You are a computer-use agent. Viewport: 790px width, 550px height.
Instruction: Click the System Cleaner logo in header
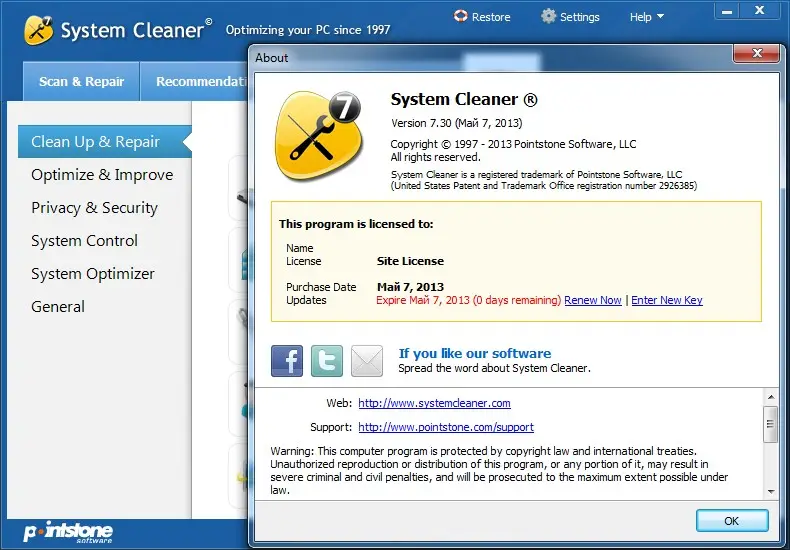[38, 30]
